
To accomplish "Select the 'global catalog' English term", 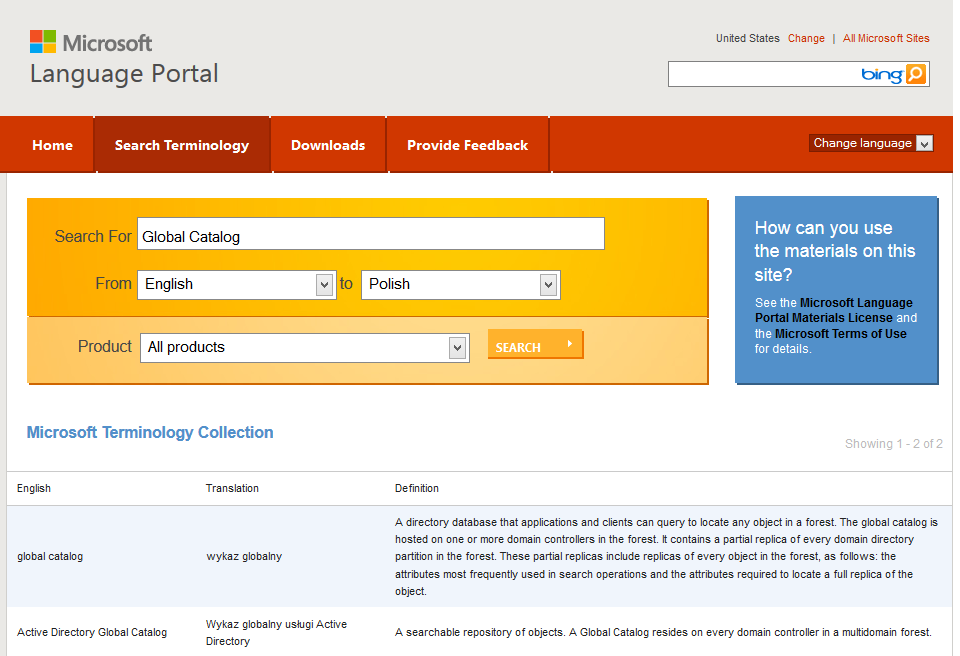I will 50,556.
